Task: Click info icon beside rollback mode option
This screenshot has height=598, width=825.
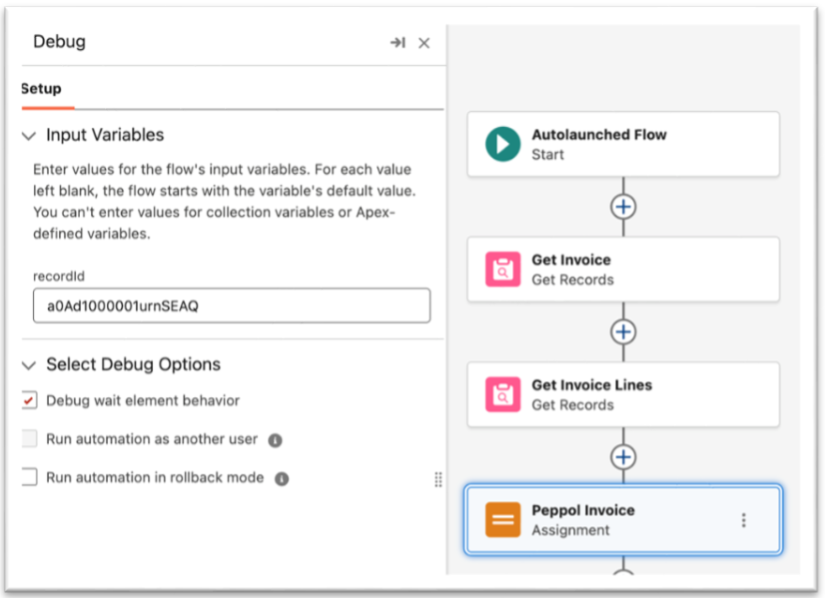Action: pos(282,479)
